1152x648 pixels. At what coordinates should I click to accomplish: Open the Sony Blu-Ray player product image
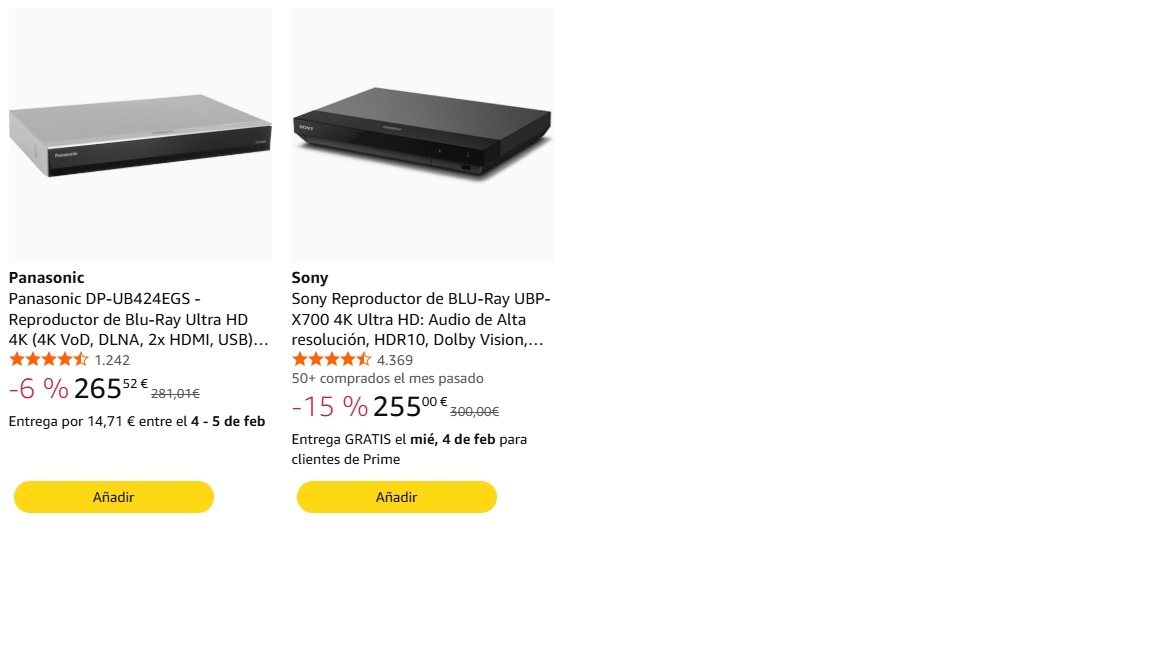pyautogui.click(x=423, y=135)
